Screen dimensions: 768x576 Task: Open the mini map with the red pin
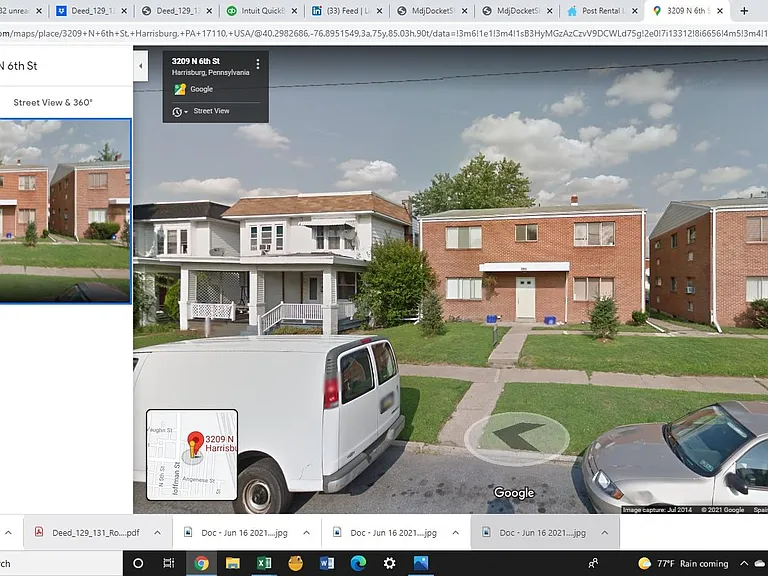click(x=192, y=455)
